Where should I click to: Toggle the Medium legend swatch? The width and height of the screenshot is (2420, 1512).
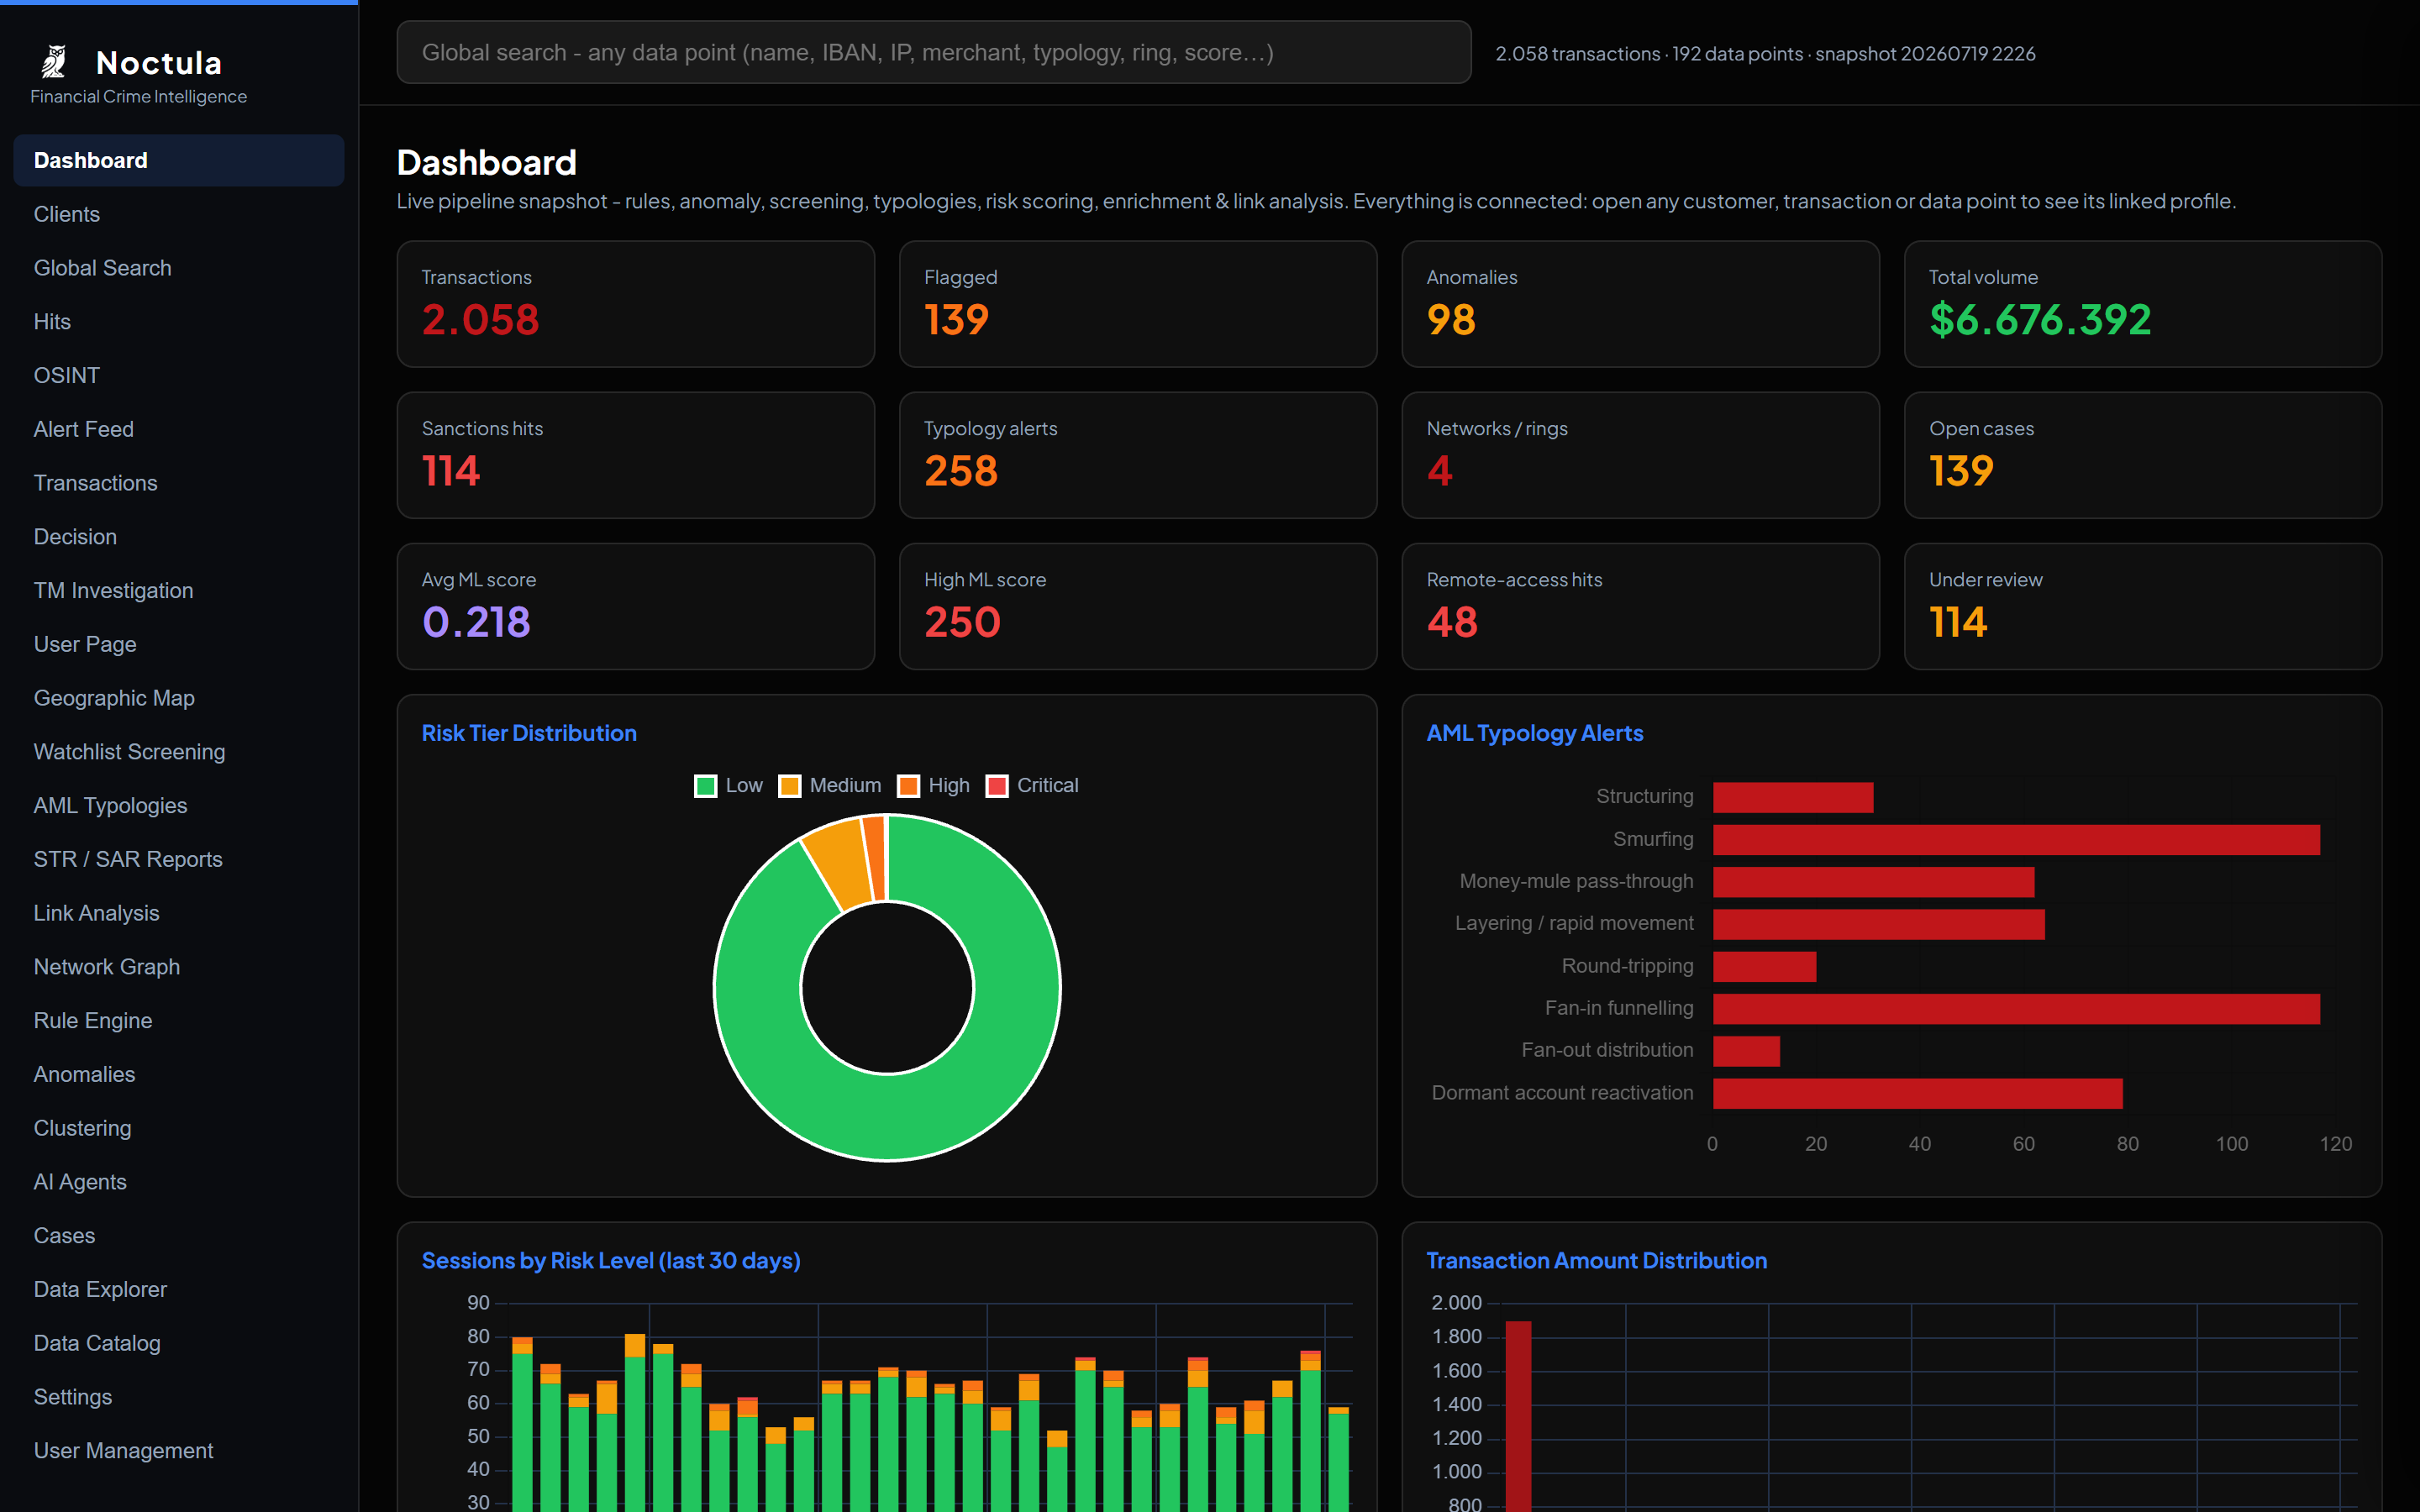tap(789, 786)
